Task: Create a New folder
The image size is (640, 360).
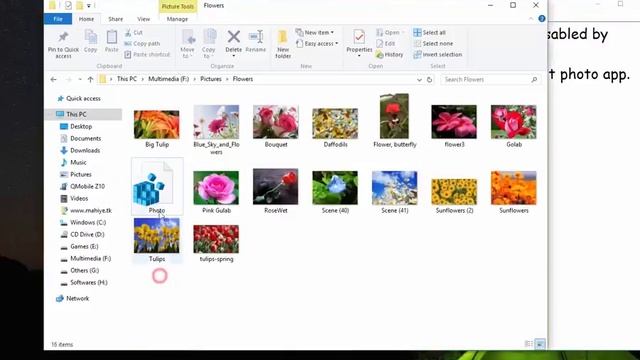Action: coord(283,44)
